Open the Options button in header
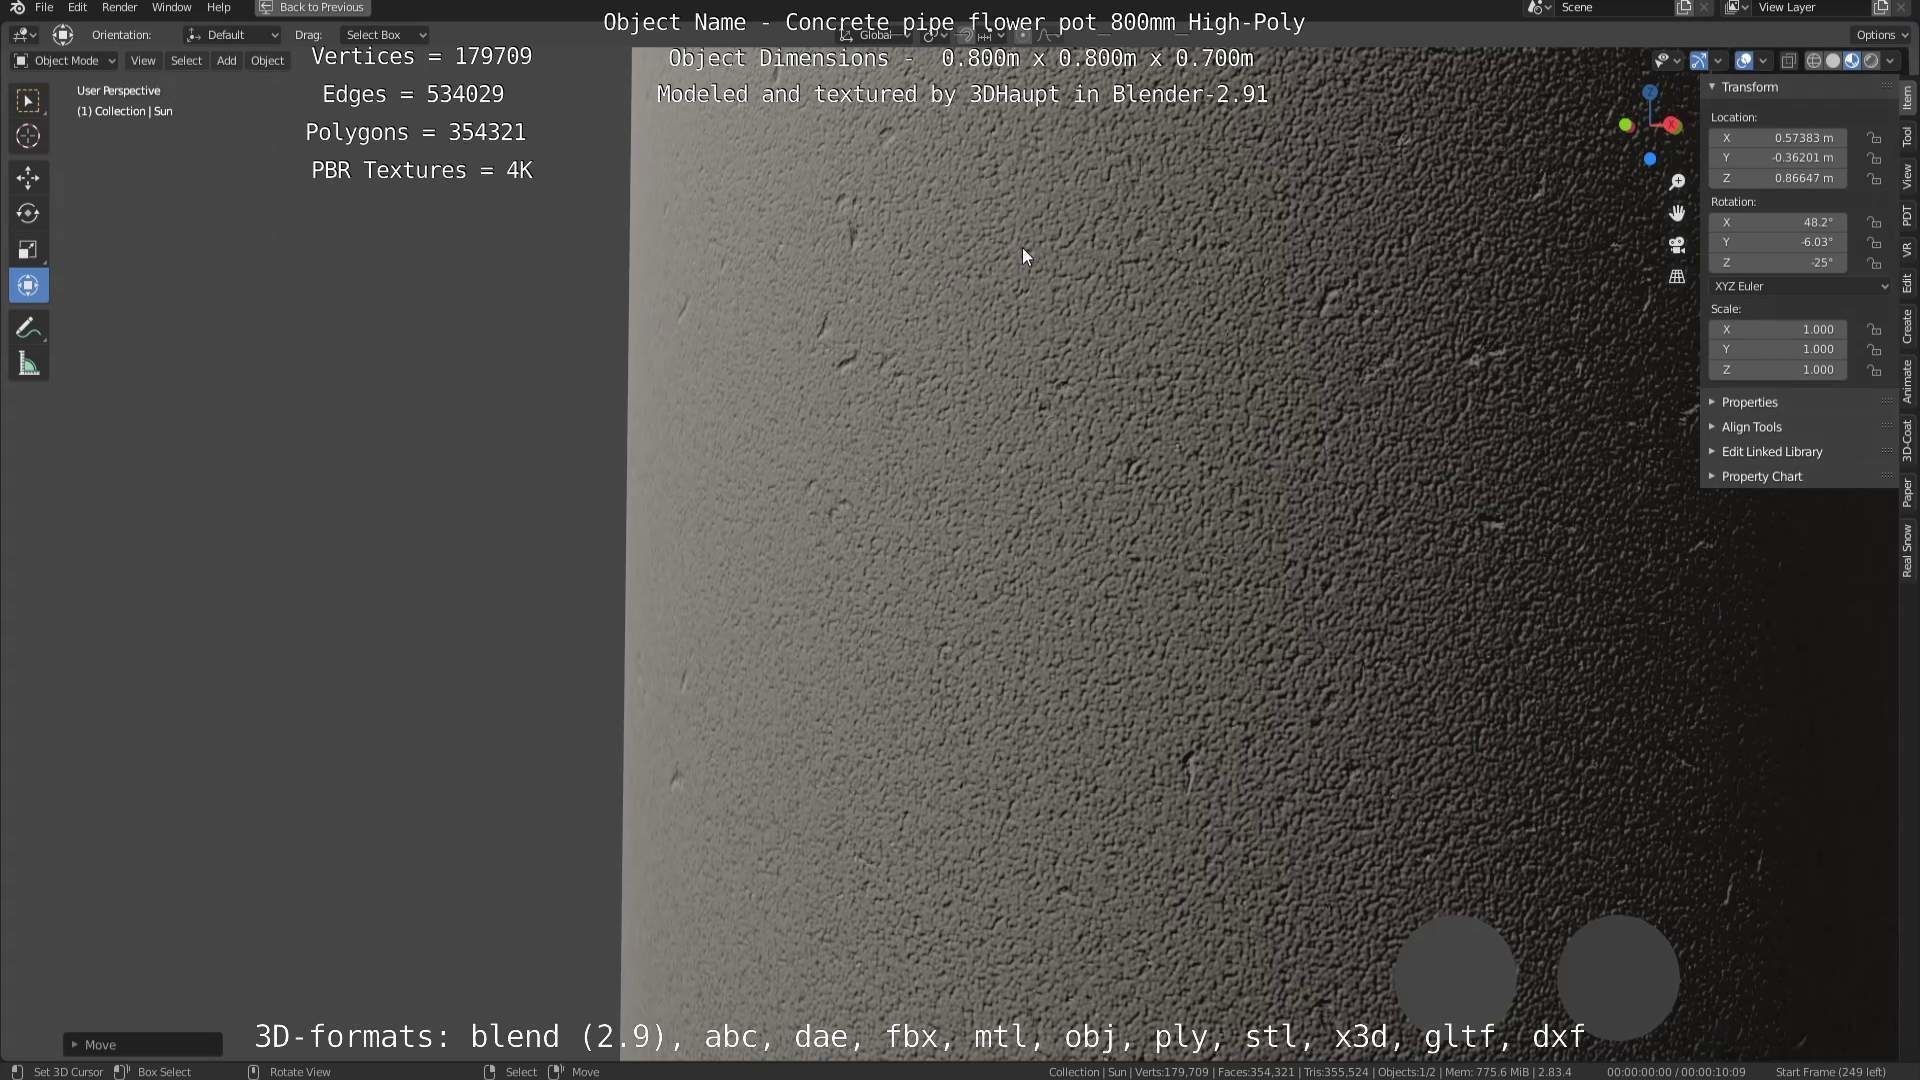Viewport: 1920px width, 1080px height. tap(1881, 35)
